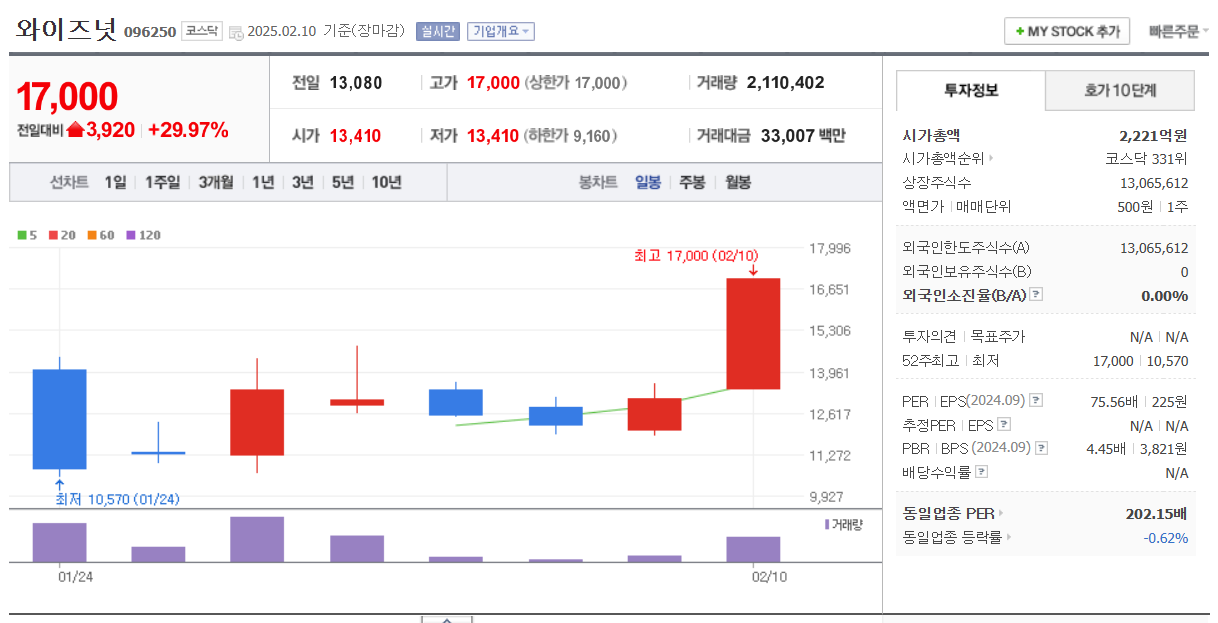Screen dimensions: 1218x623
Task: Switch candlestick chart to 월봉
Action: [738, 182]
